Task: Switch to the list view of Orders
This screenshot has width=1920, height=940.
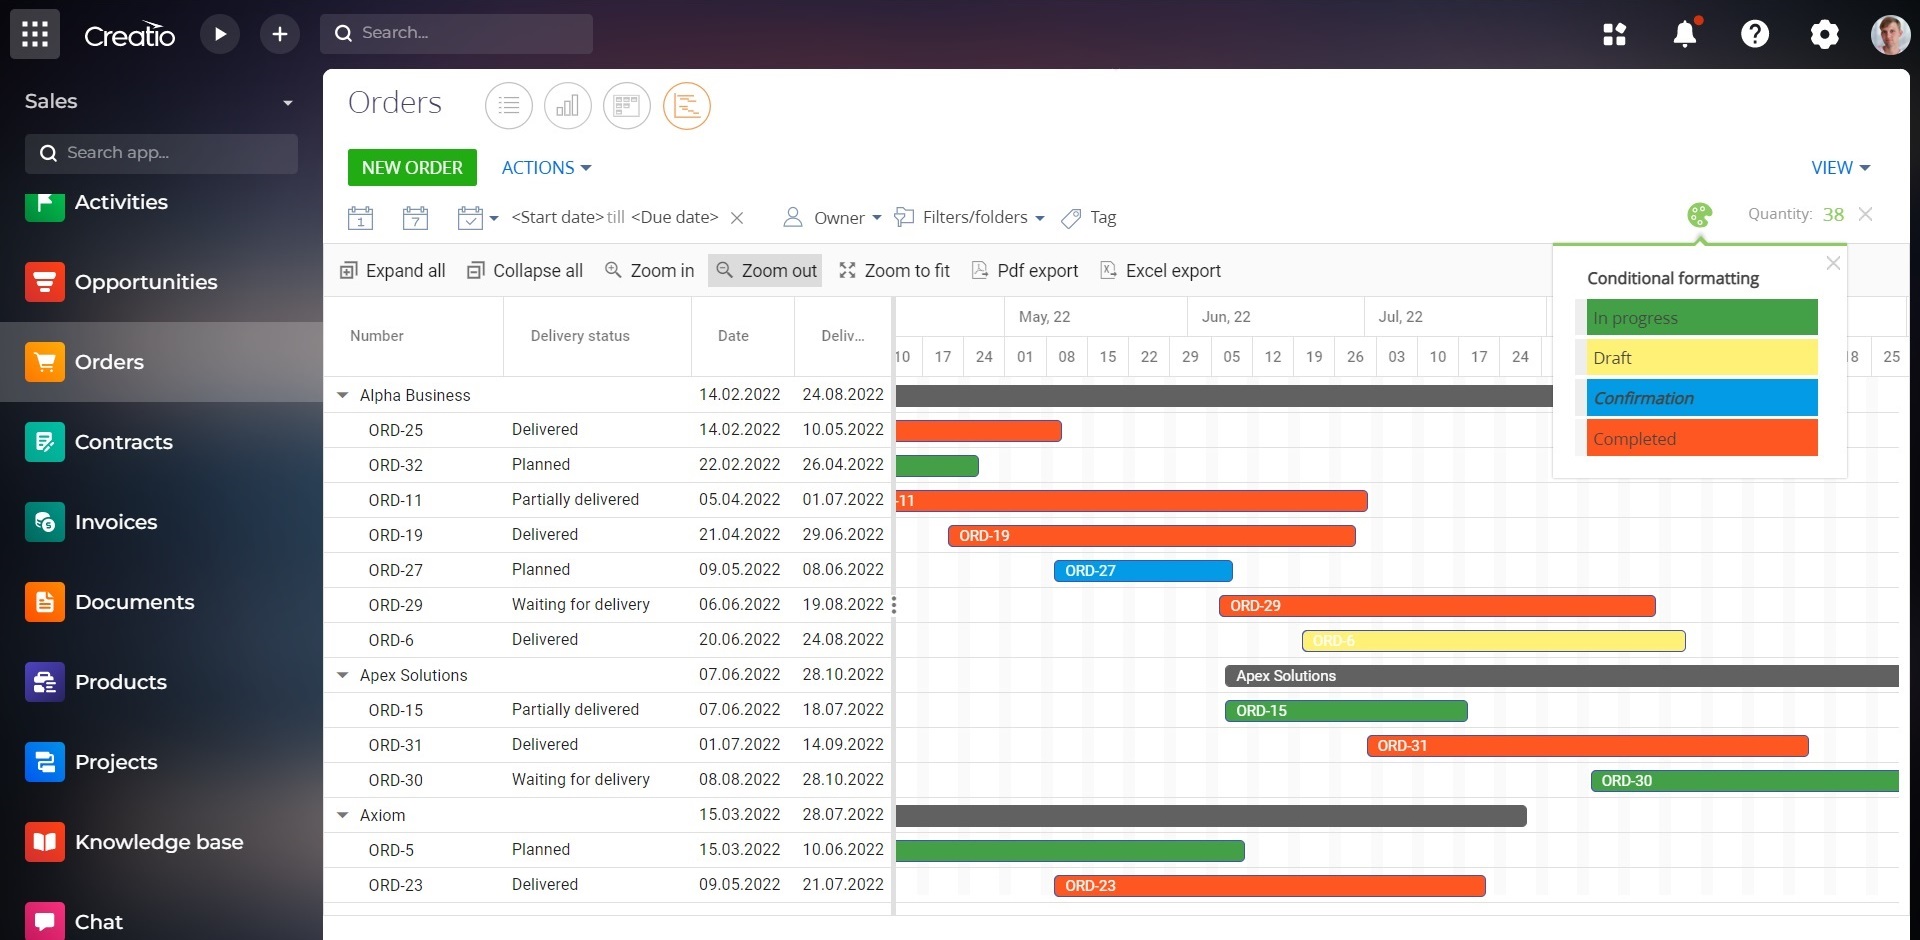Action: (508, 105)
